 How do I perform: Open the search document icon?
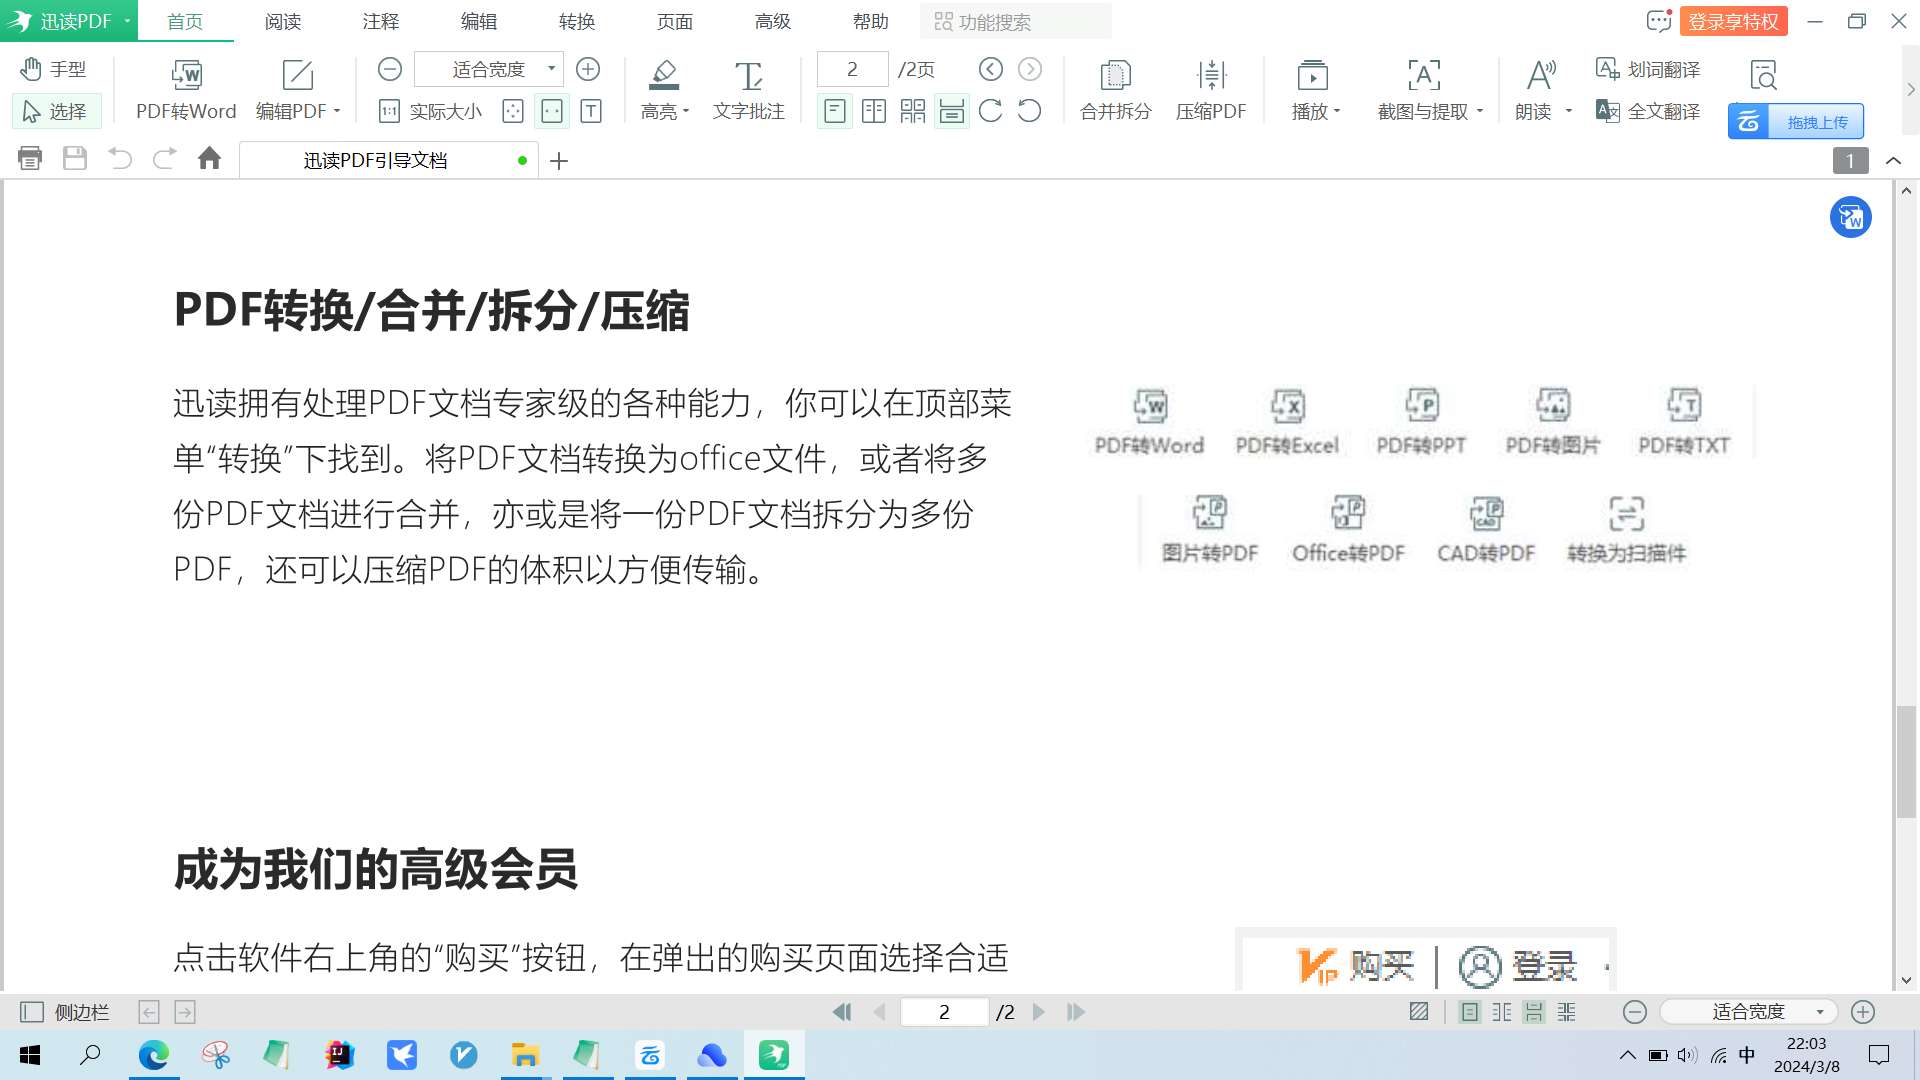tap(1763, 75)
